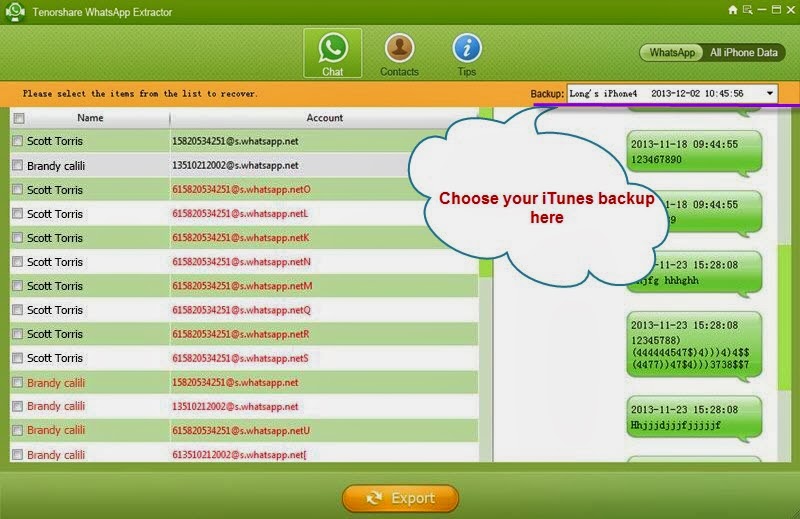Check red Brandy calili row 15820534251@s.whatsapp.net
Screen dimensions: 800x519
(x=18, y=382)
